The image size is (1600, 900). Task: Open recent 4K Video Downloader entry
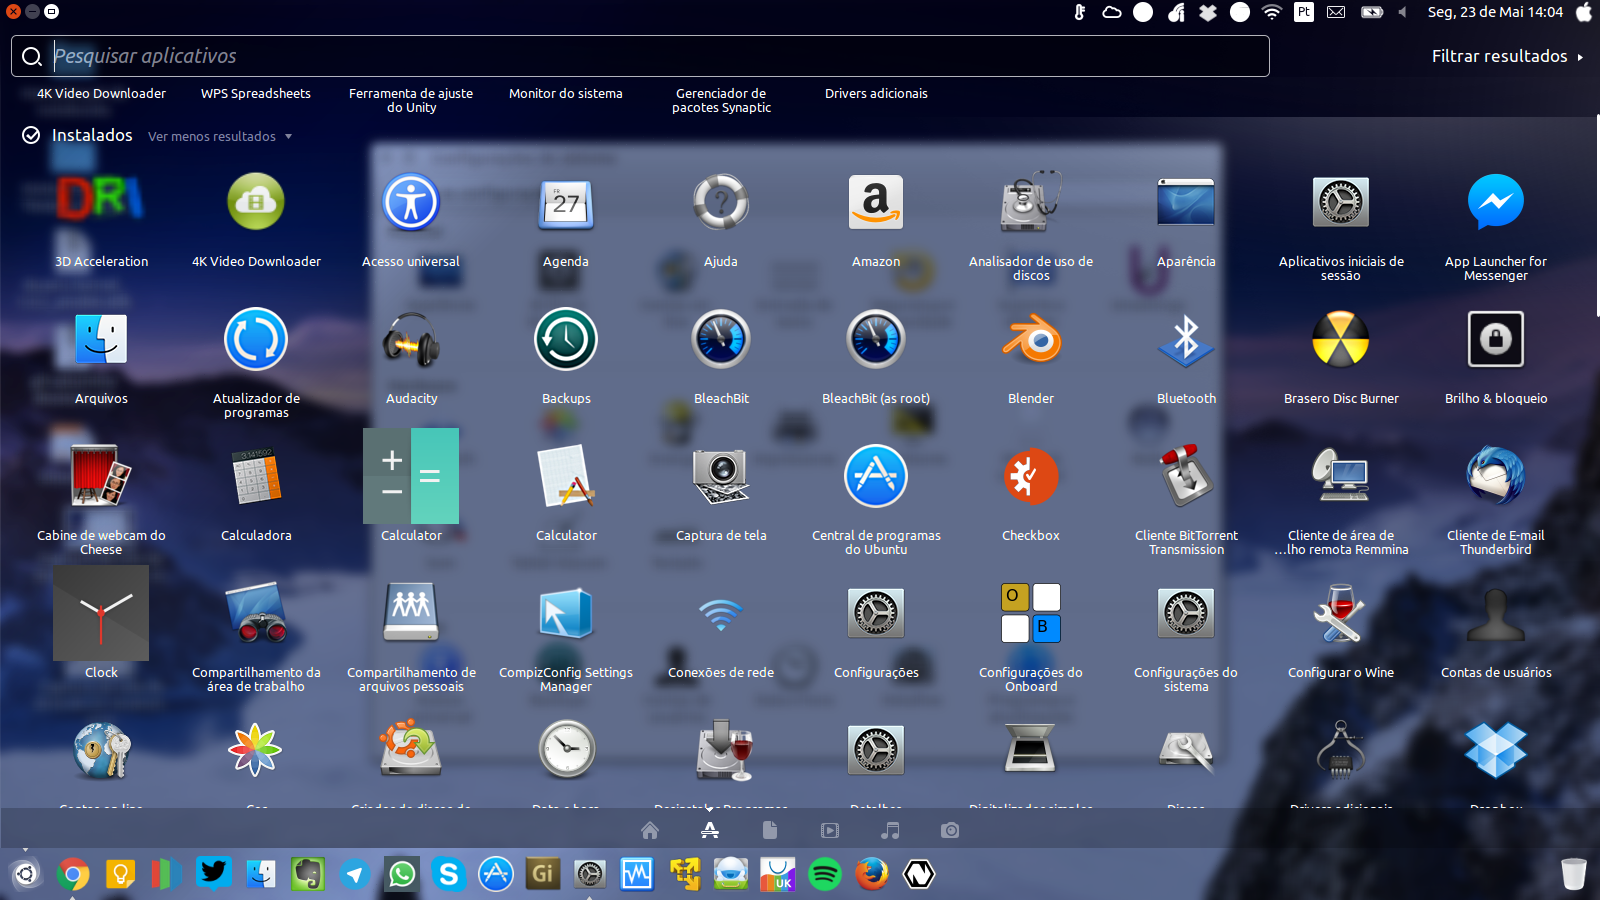(101, 93)
